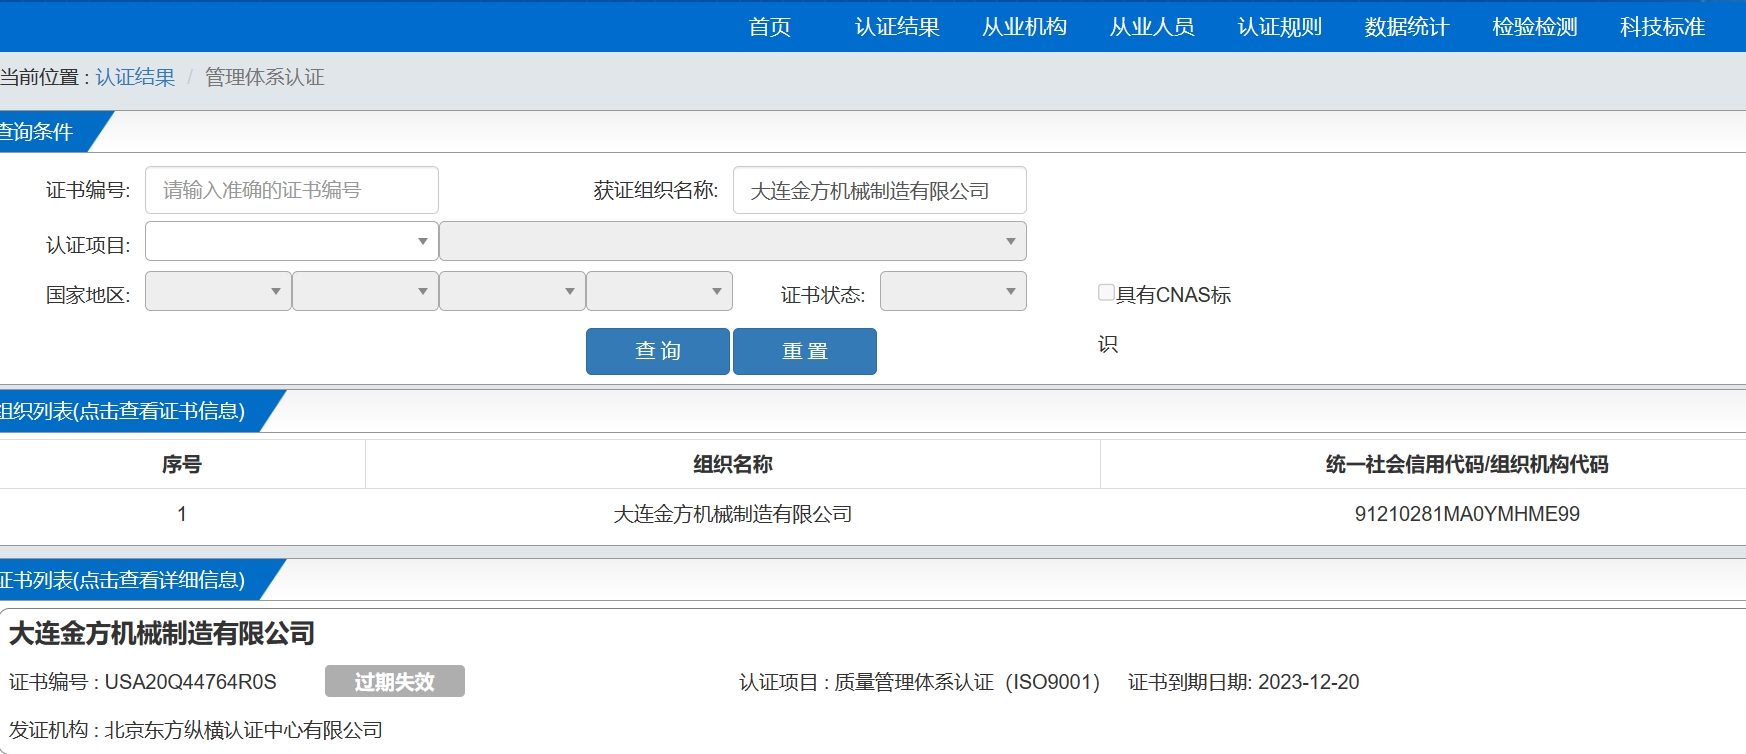This screenshot has width=1746, height=754.
Task: Click the 查询 button
Action: (x=658, y=351)
